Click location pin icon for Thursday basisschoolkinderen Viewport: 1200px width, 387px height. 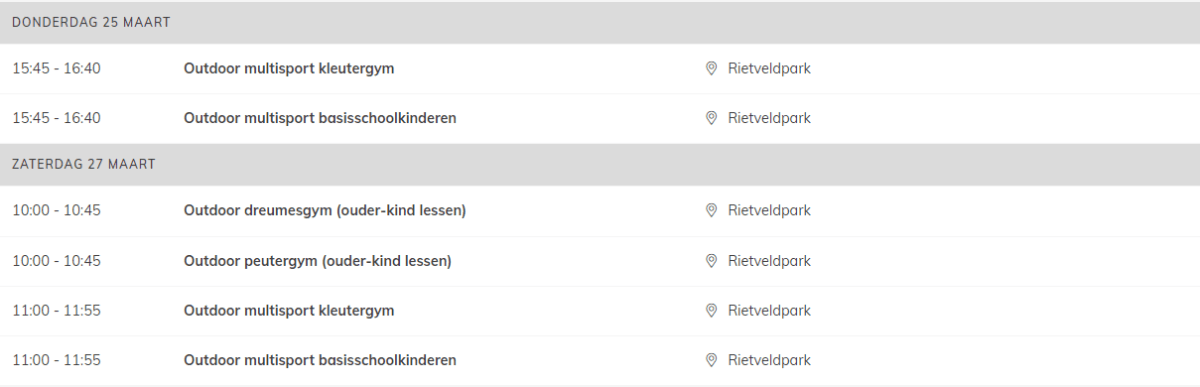(711, 118)
